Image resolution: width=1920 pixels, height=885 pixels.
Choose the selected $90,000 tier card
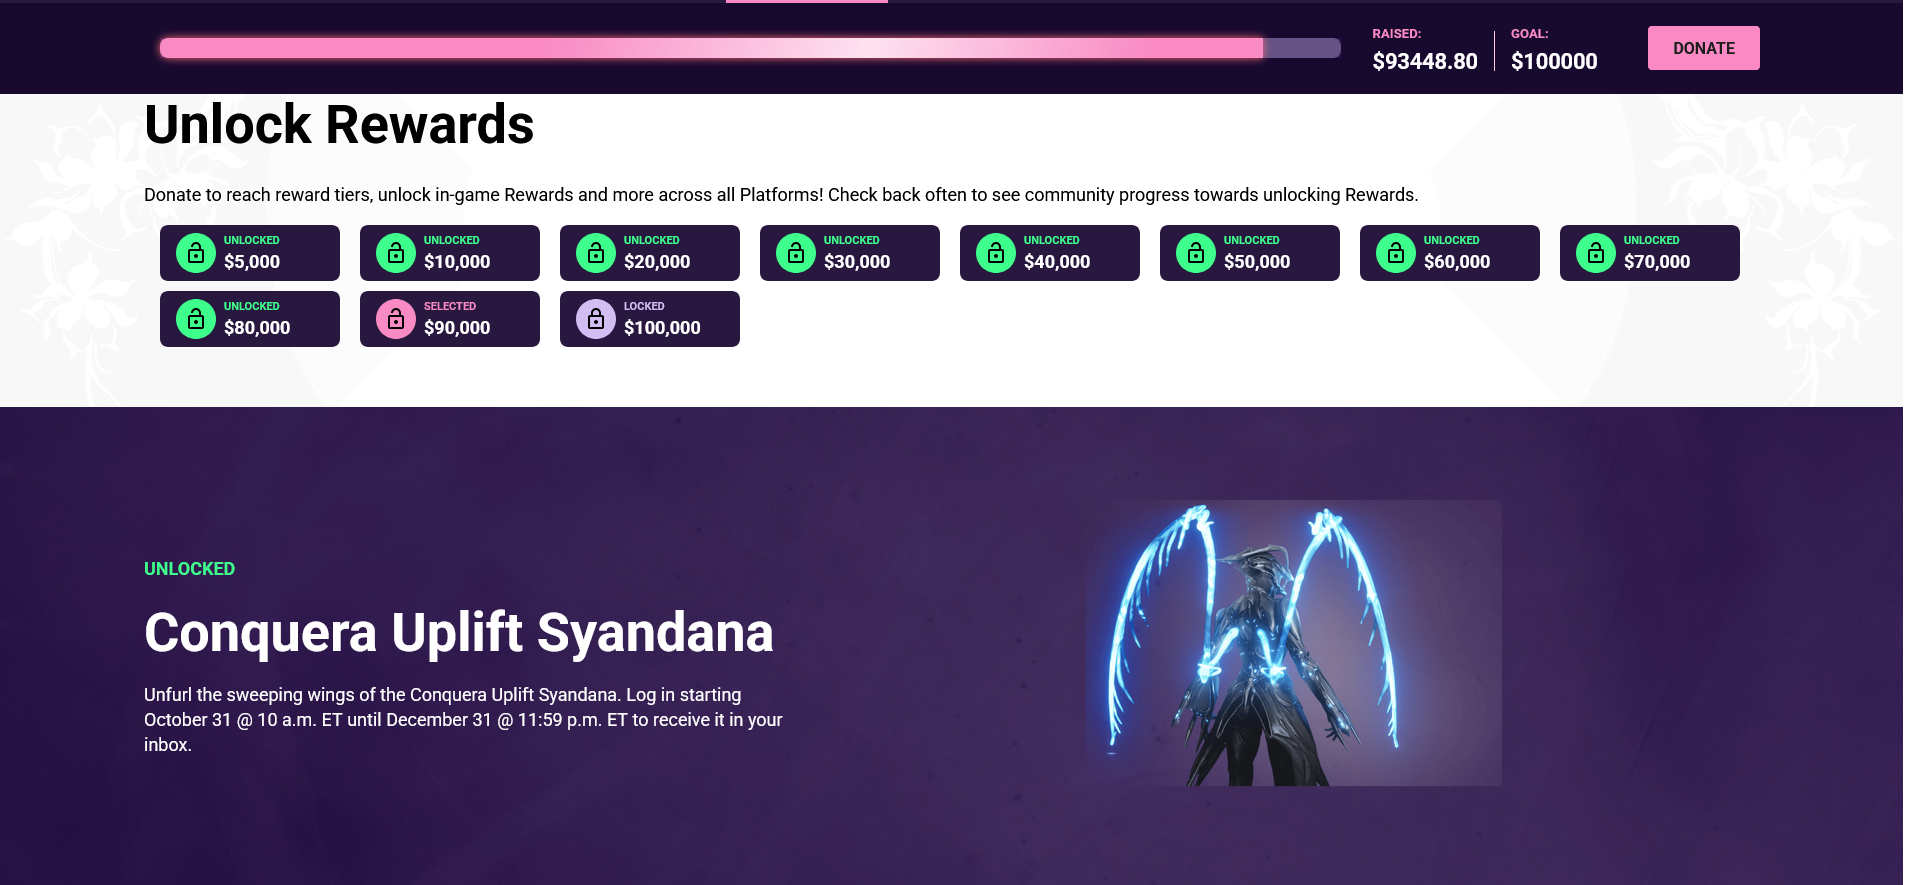450,319
